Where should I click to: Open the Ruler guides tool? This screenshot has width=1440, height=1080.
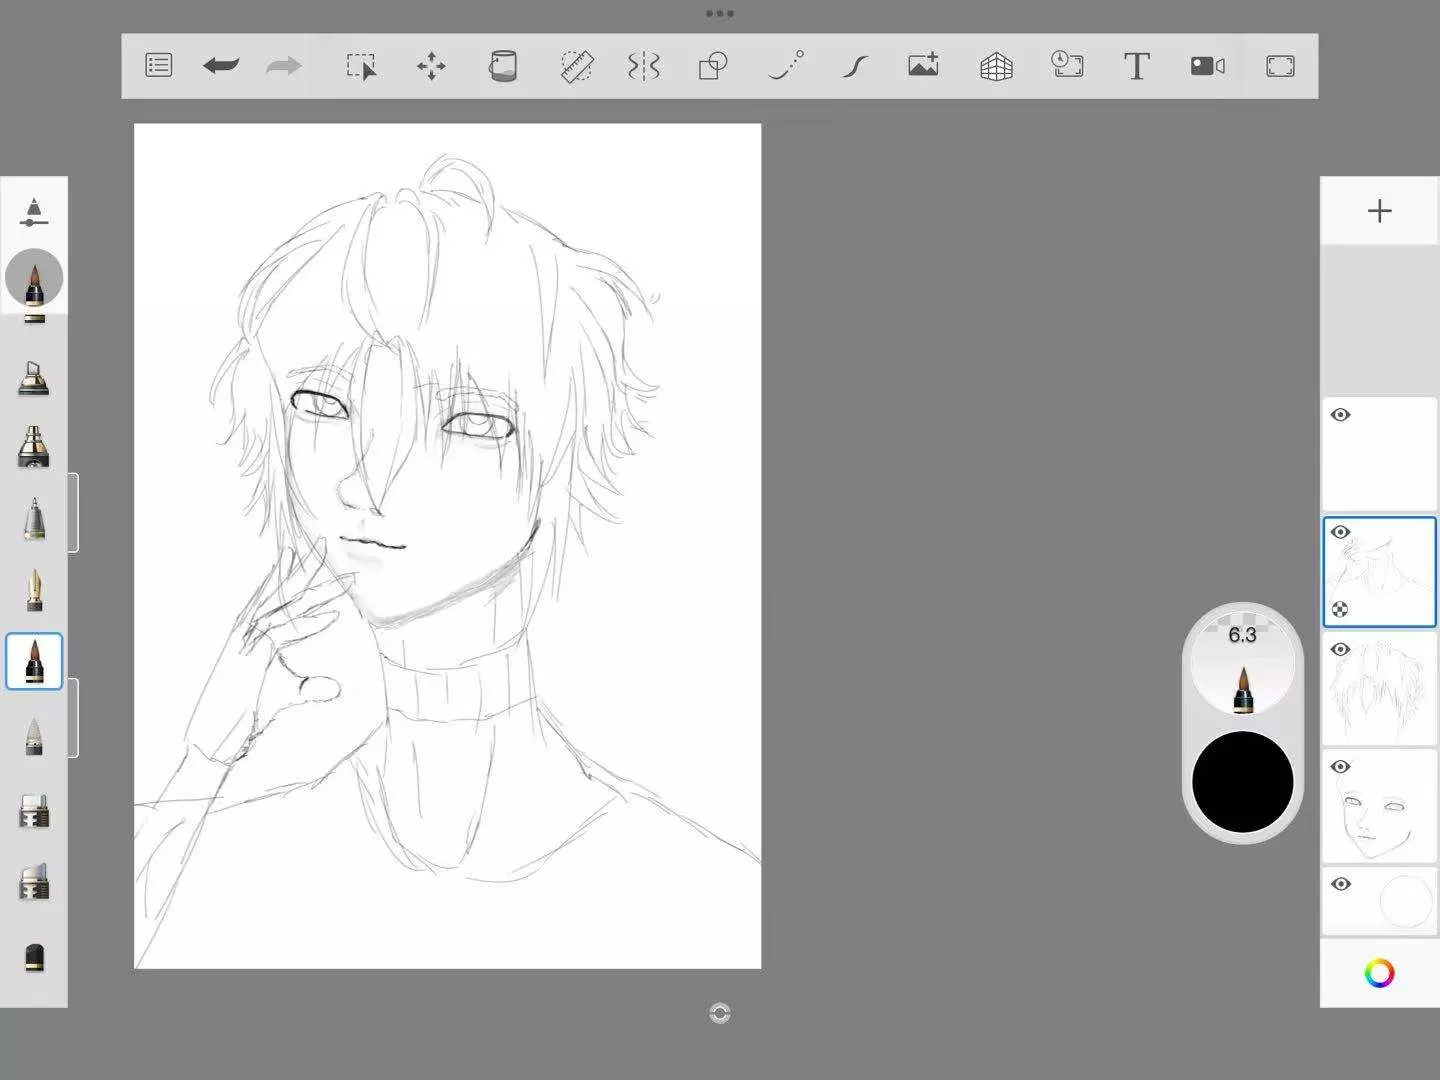tap(576, 66)
